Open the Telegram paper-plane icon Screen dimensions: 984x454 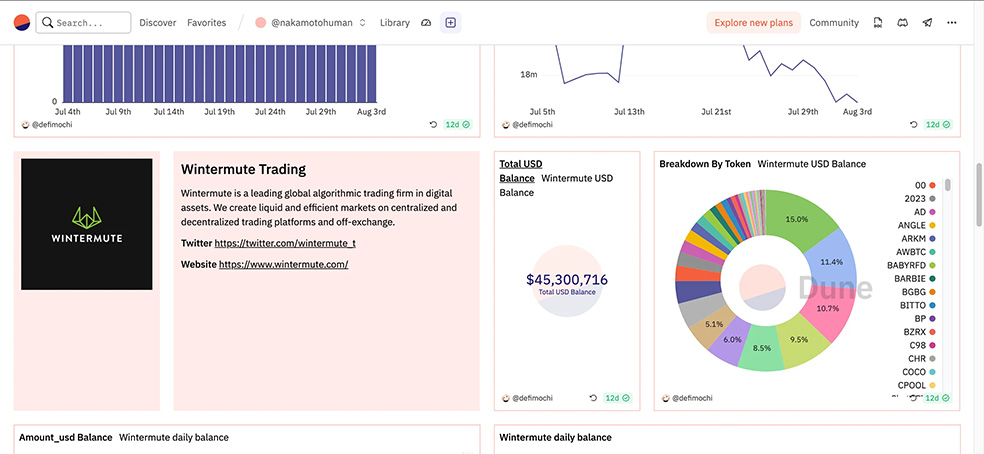[x=927, y=23]
